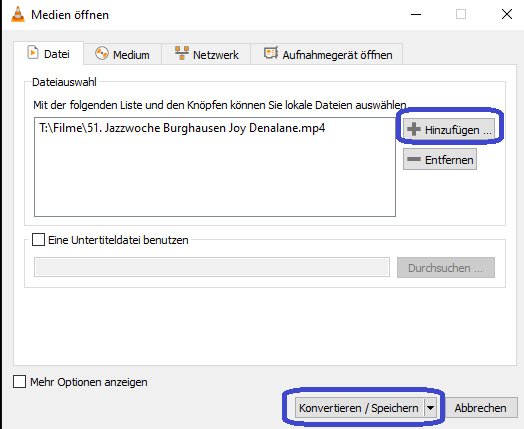Click the VLC cone icon in title bar
The width and height of the screenshot is (524, 429).
pyautogui.click(x=18, y=14)
